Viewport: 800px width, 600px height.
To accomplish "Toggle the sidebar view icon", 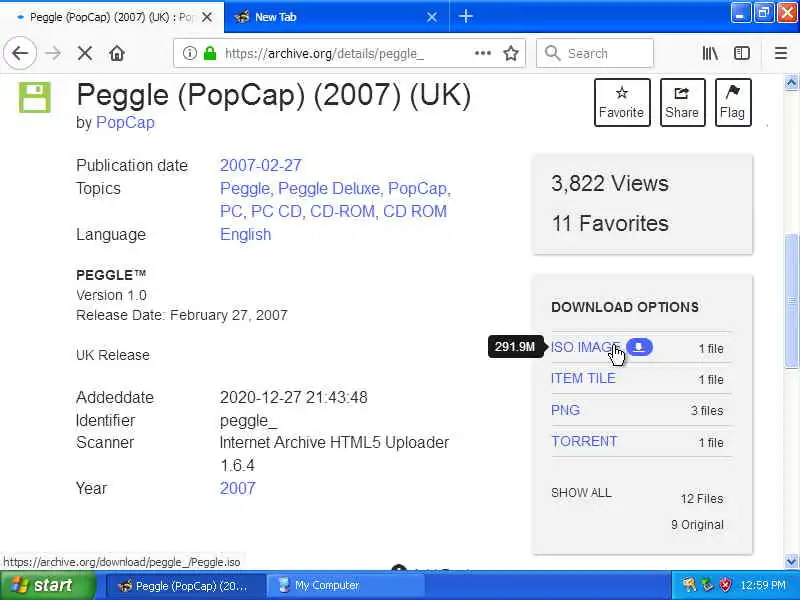I will click(742, 53).
